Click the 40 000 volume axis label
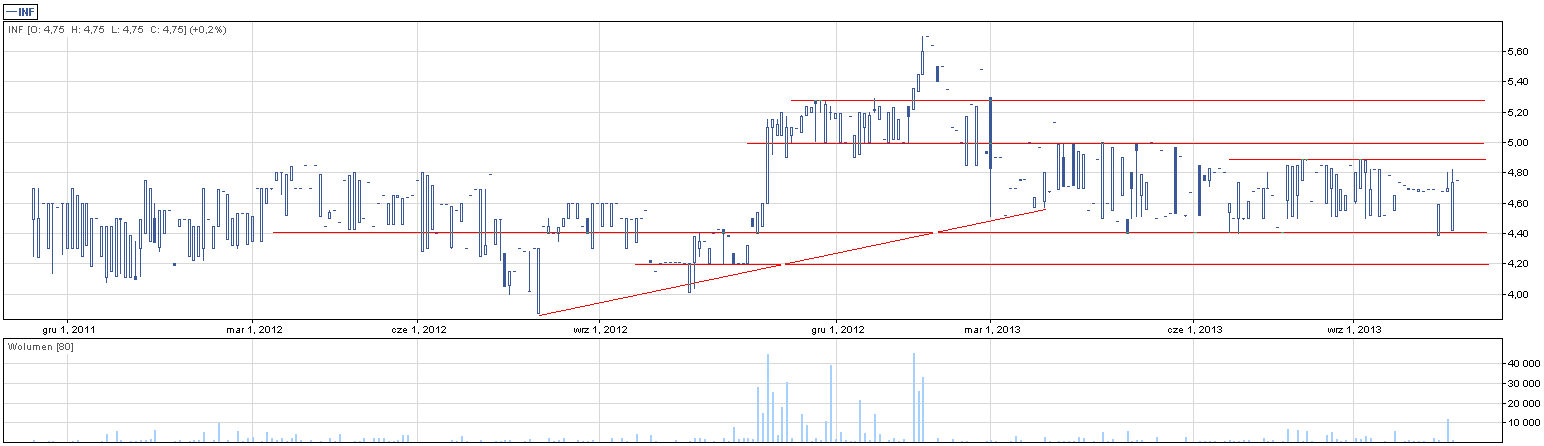 [1522, 364]
